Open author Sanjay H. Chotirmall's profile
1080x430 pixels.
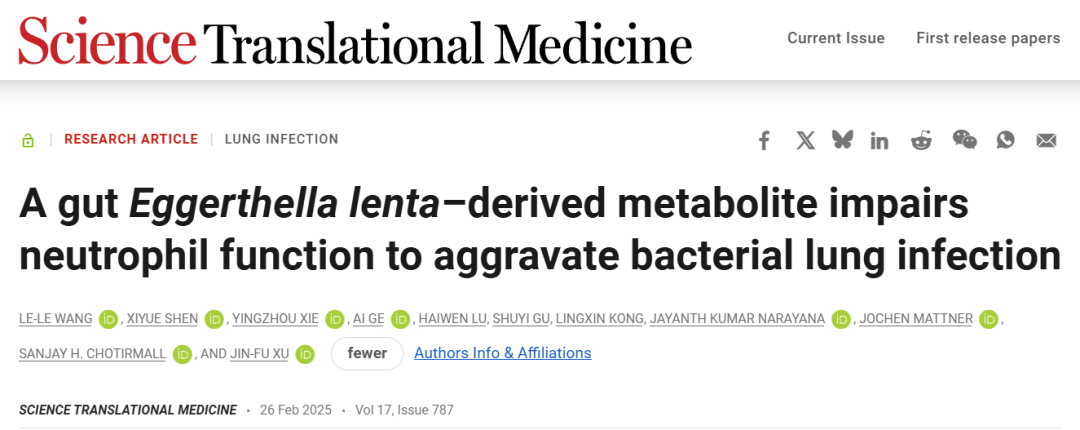92,354
